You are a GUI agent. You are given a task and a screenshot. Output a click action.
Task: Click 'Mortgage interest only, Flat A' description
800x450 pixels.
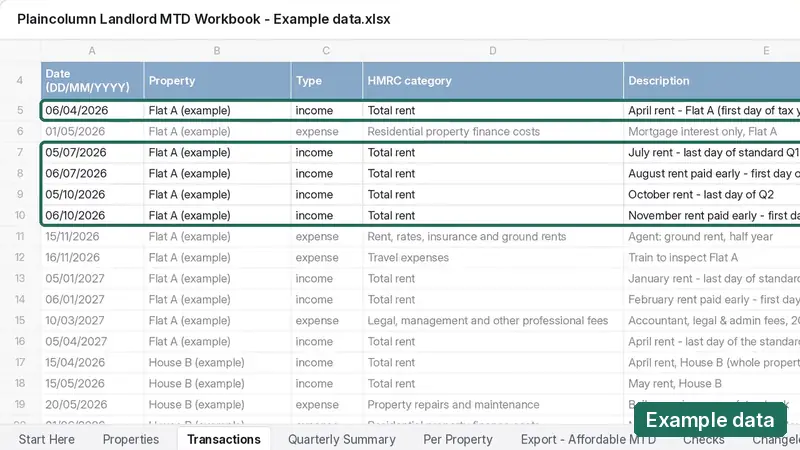point(712,131)
